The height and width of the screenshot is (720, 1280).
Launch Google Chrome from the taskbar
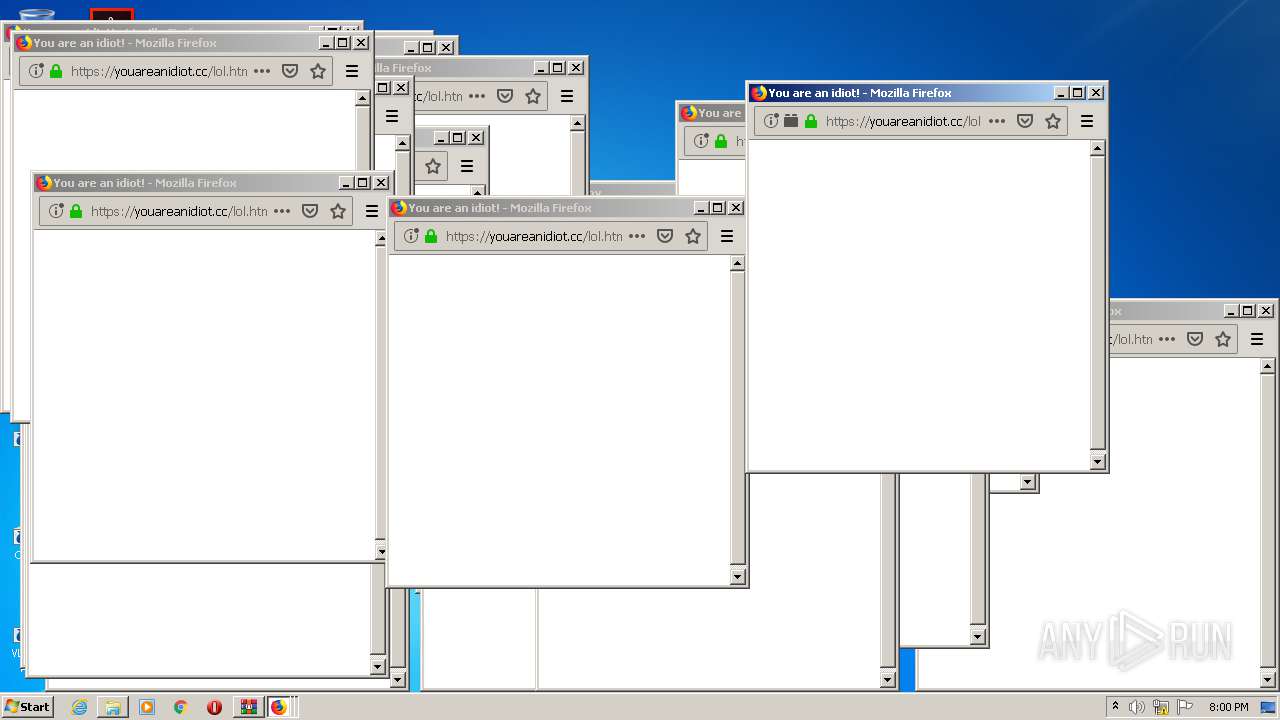point(180,707)
